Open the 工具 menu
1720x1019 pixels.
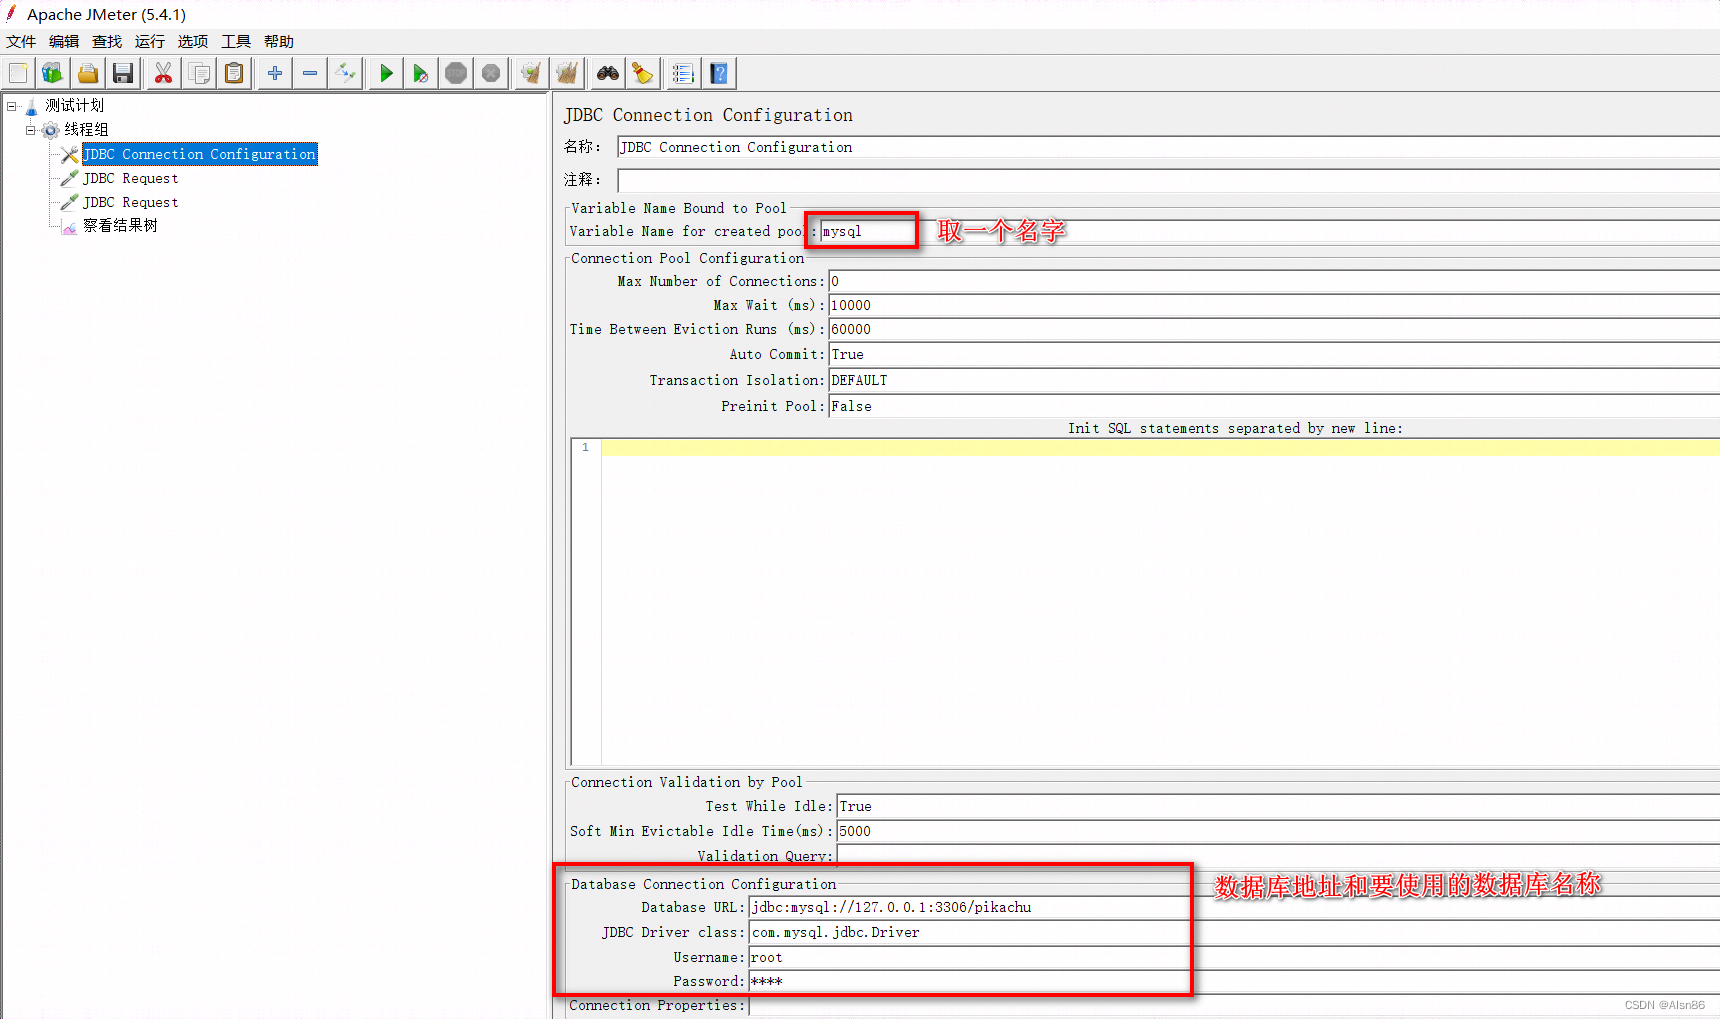pos(236,41)
